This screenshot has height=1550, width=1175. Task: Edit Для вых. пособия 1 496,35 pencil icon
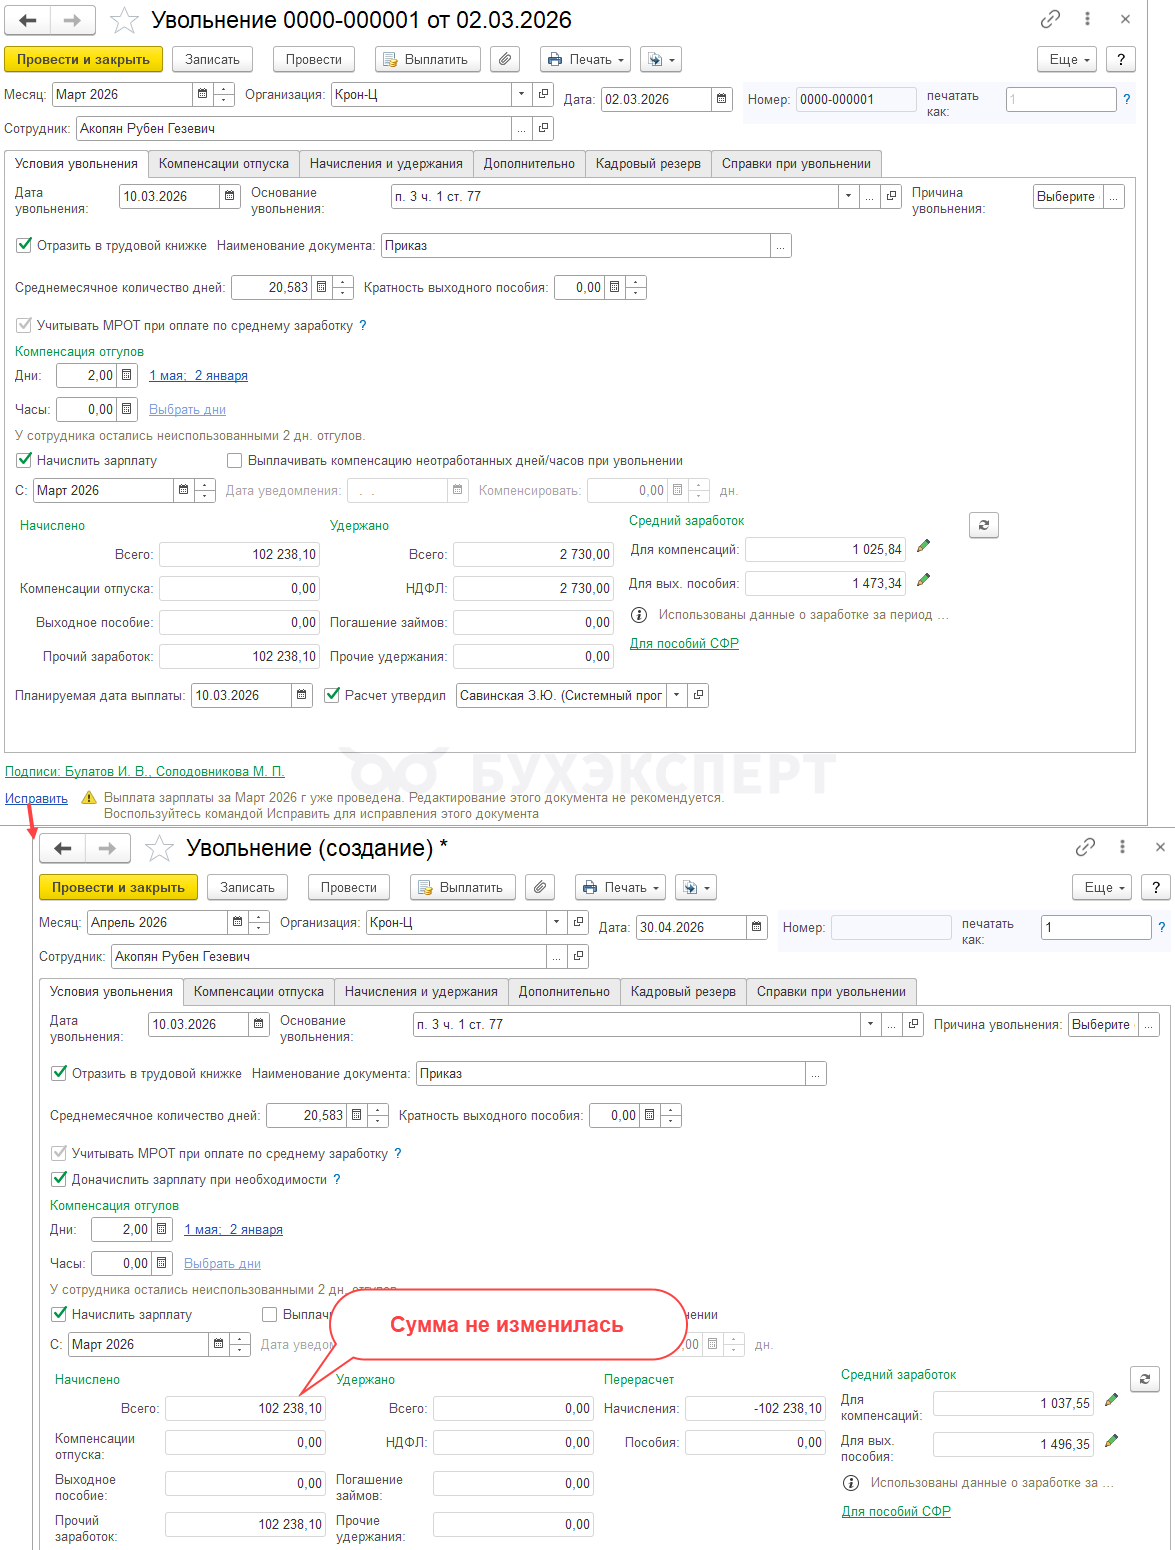pyautogui.click(x=1111, y=1442)
